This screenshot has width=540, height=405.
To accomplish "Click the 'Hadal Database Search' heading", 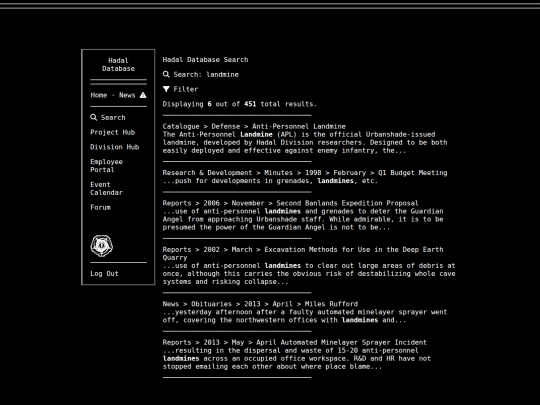I will click(205, 60).
